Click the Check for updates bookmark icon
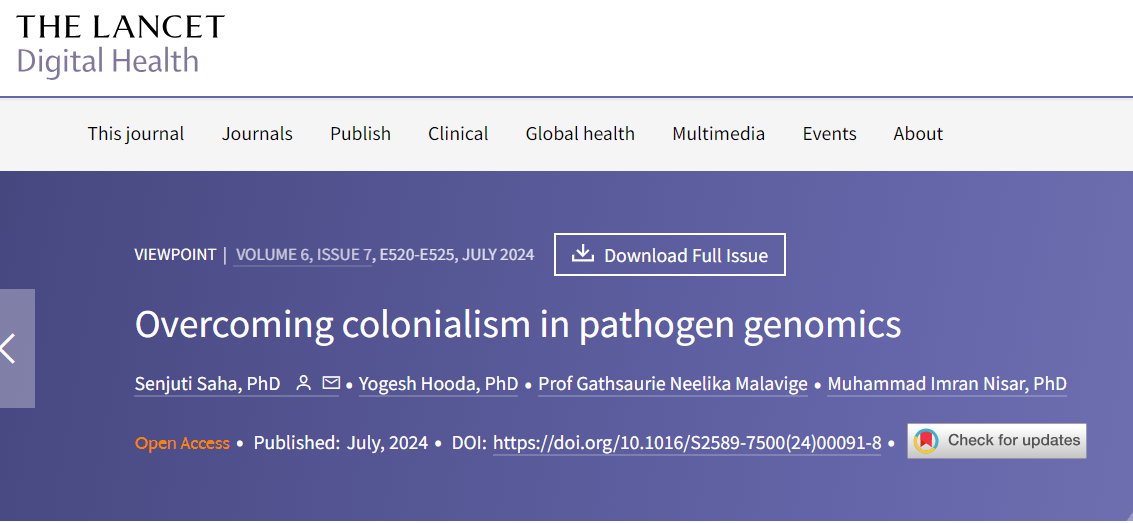Screen dimensions: 1133x523 tap(926, 441)
